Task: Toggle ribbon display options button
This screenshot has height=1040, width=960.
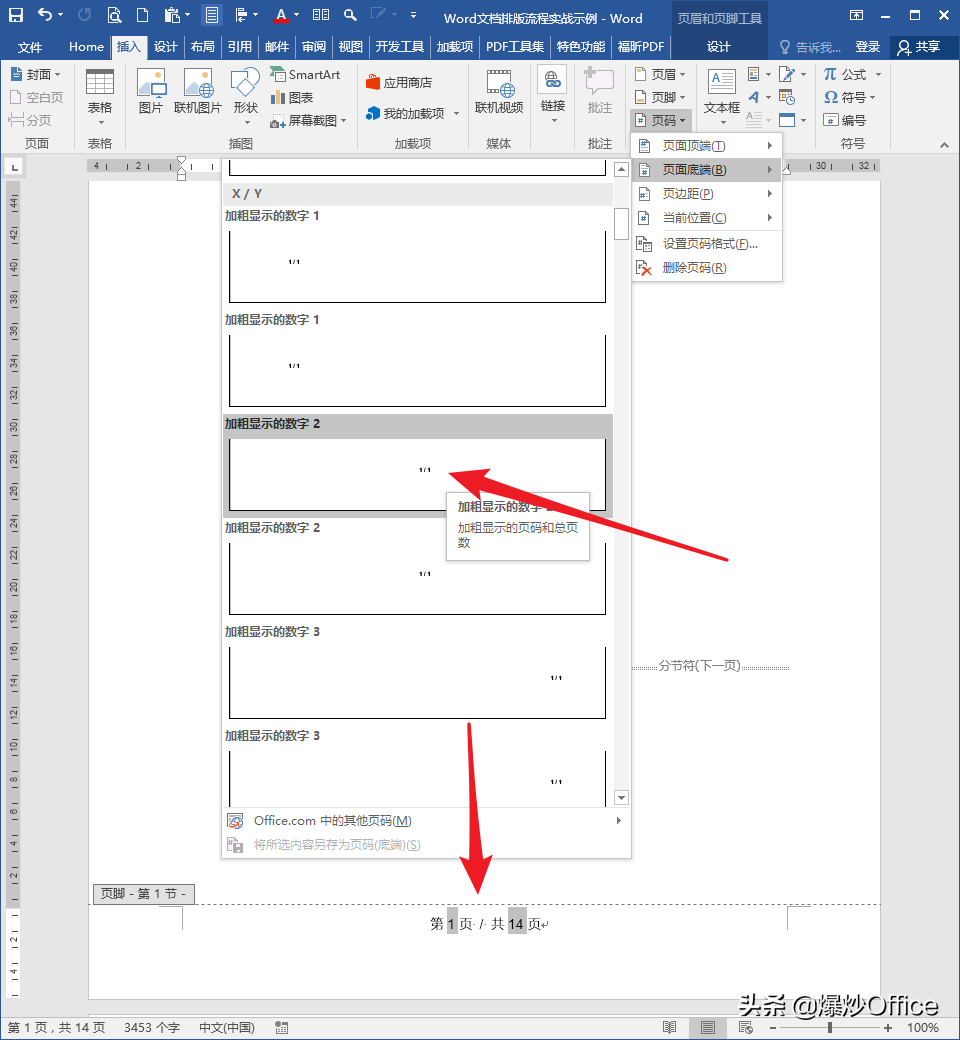Action: 857,16
